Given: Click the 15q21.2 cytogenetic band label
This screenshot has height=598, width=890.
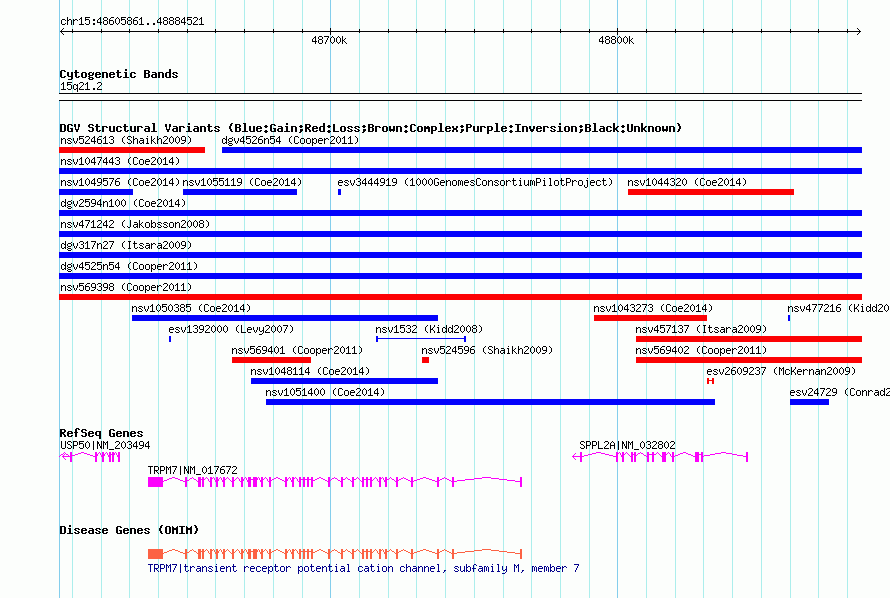Looking at the screenshot, I should (81, 86).
